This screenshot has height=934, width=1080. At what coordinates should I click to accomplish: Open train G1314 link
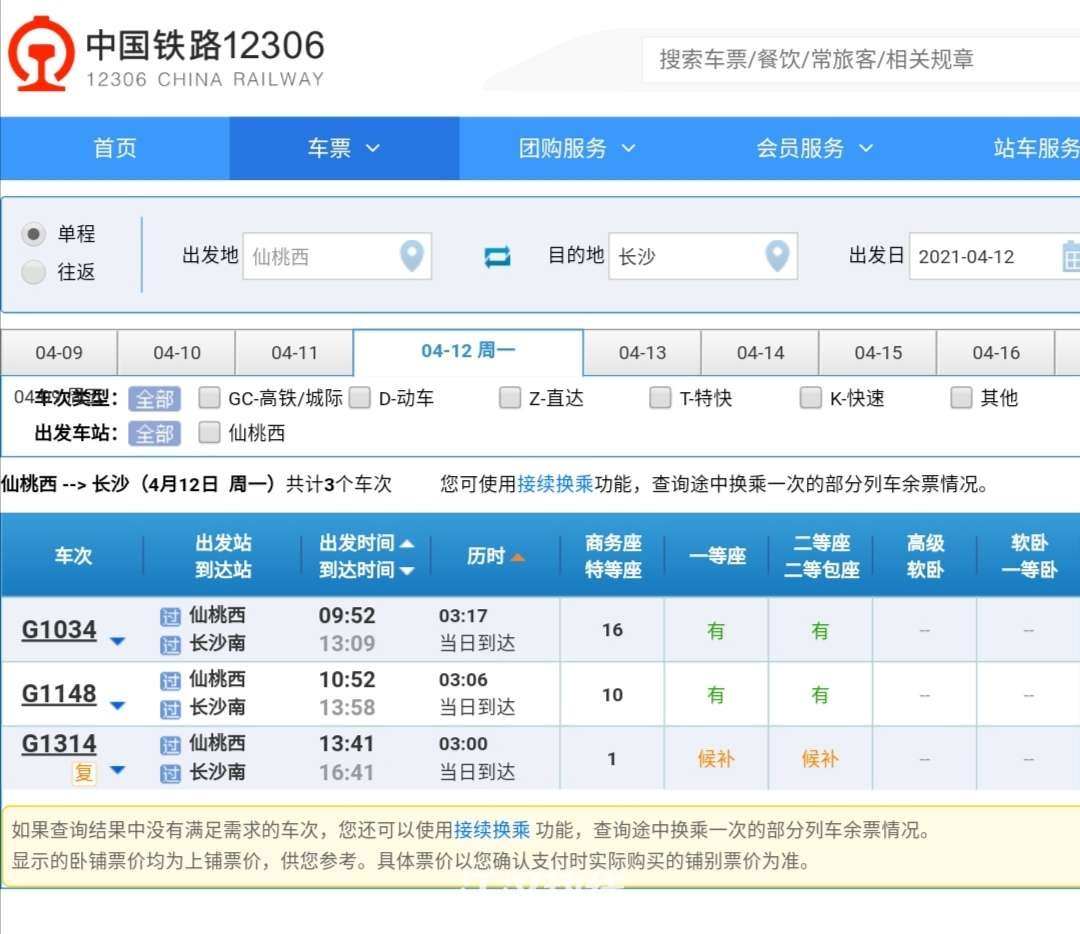click(x=59, y=744)
